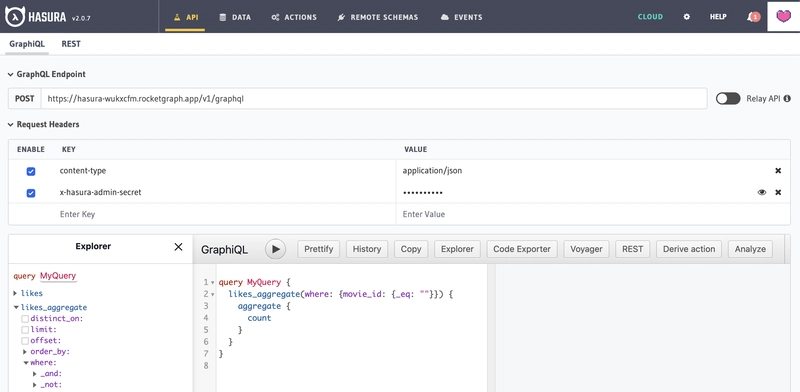Remove the content-type header
800x392 pixels.
click(x=778, y=171)
